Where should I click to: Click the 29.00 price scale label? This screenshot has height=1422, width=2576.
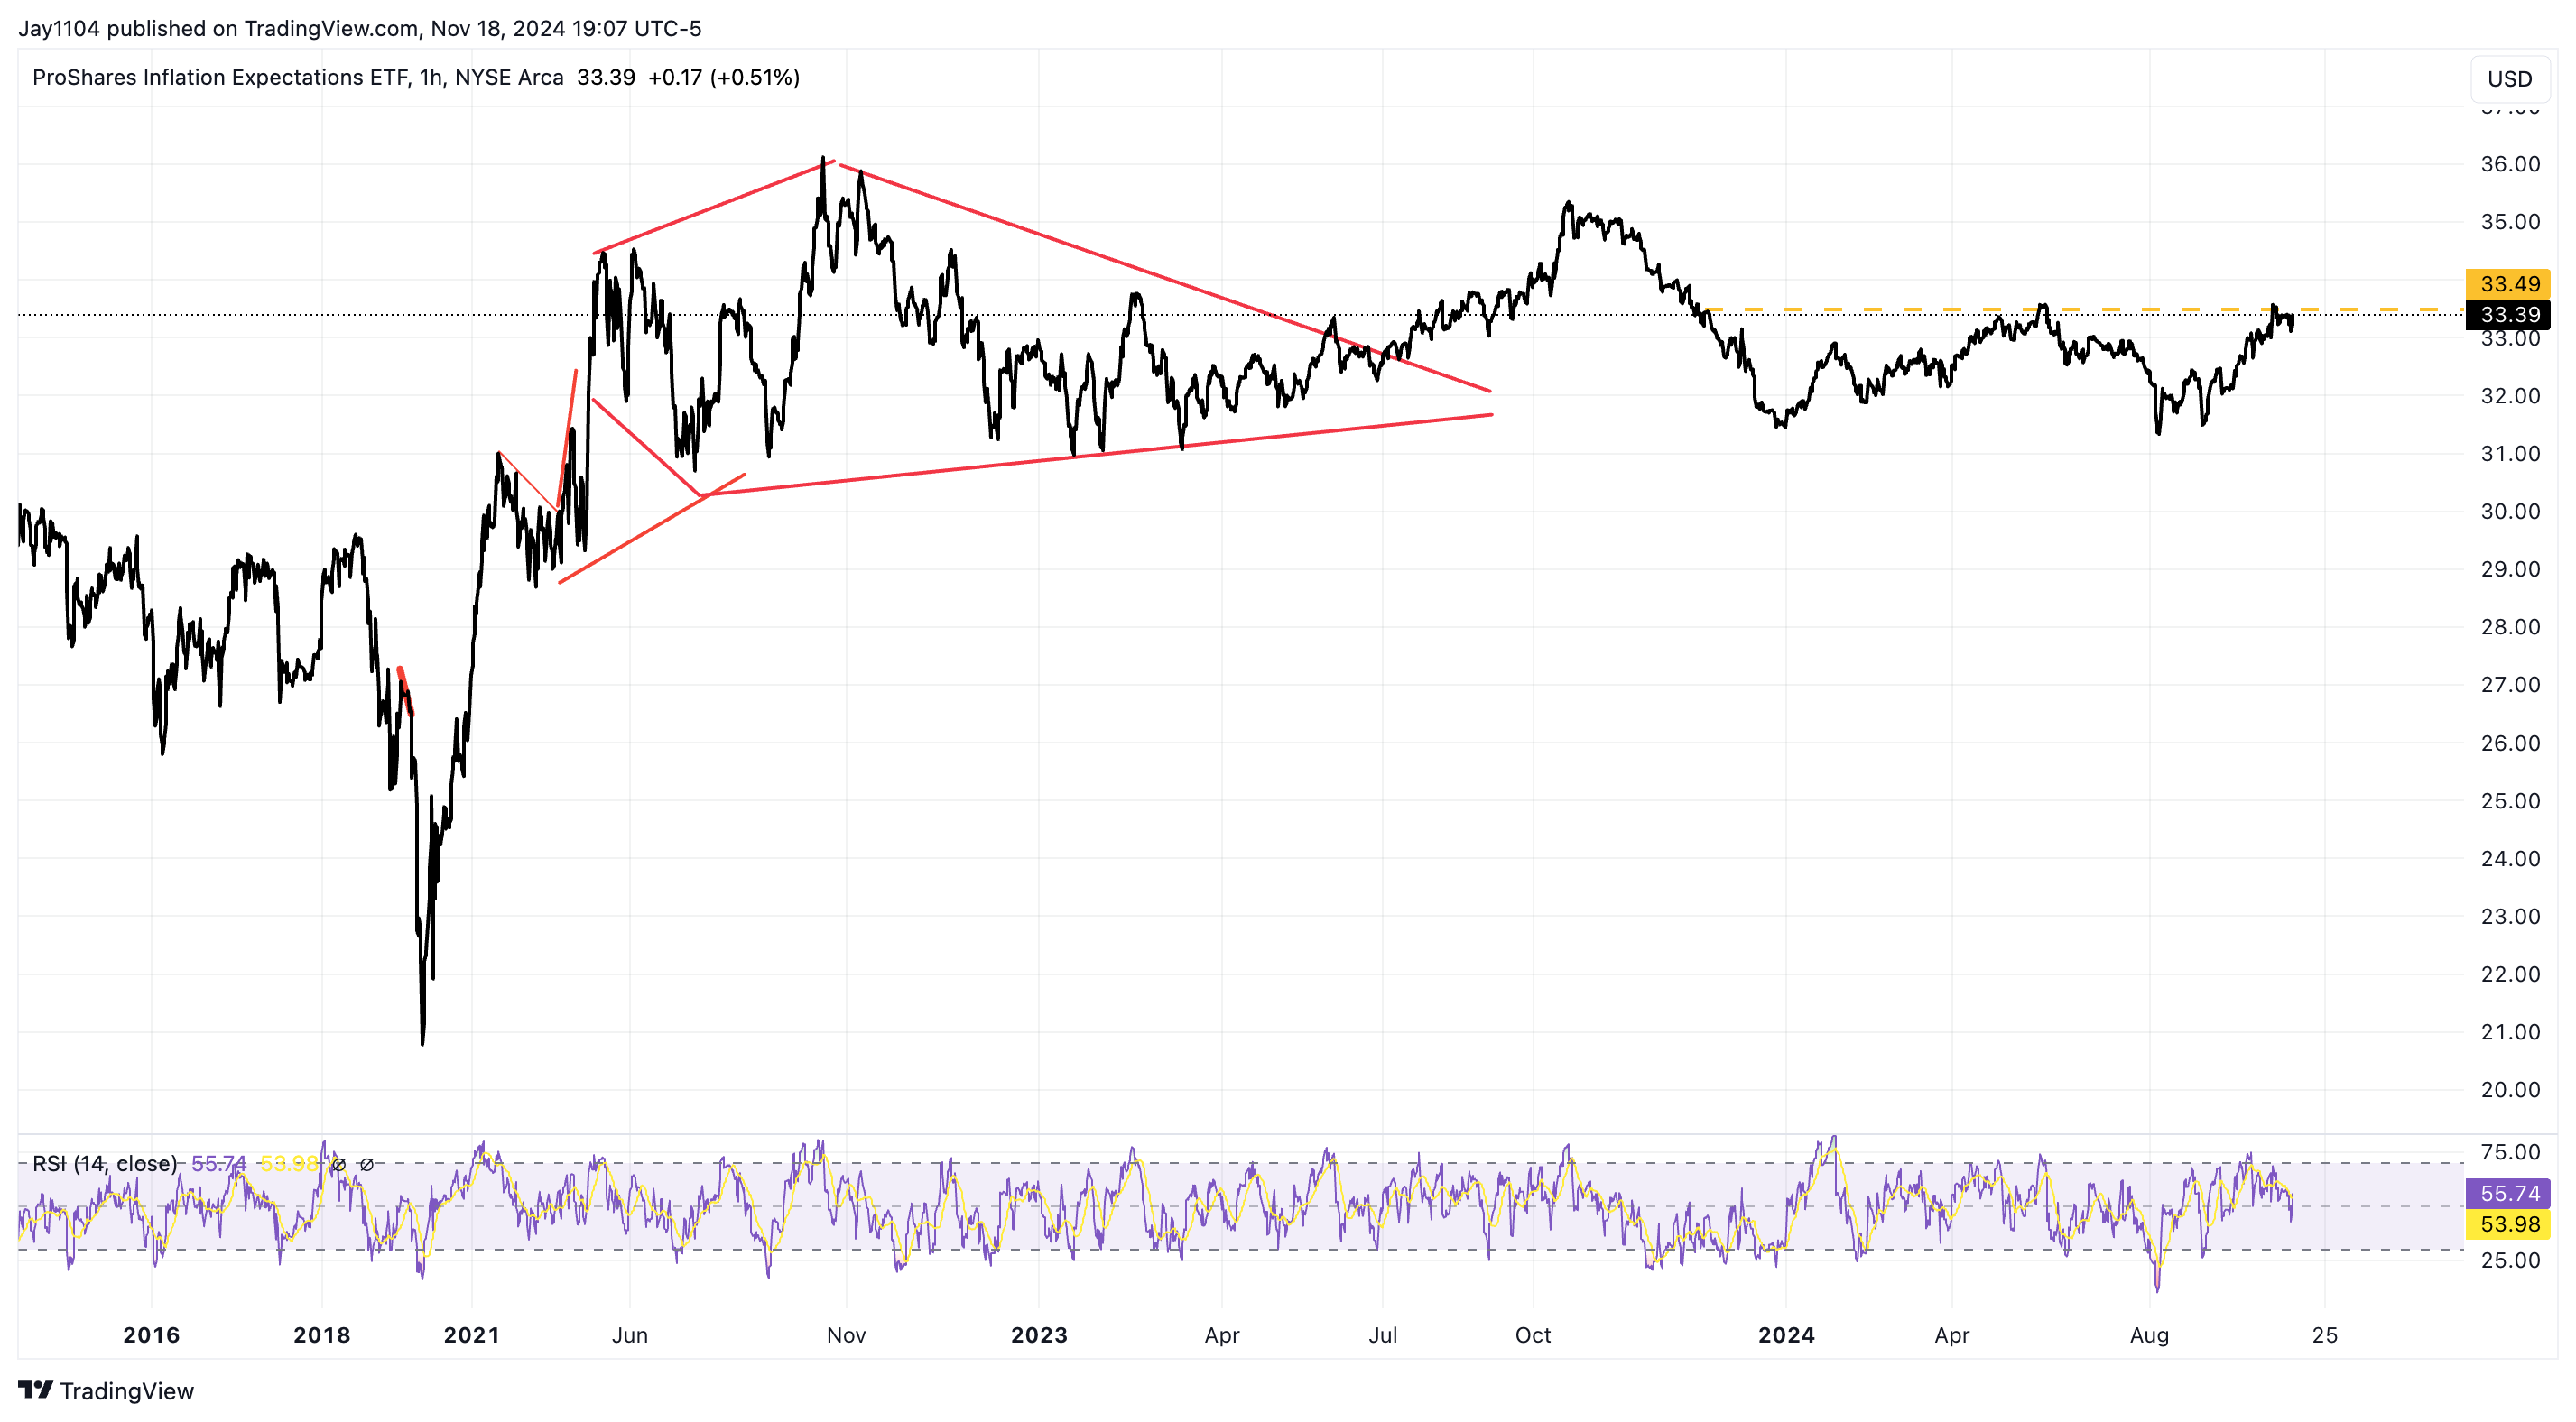[x=2510, y=569]
